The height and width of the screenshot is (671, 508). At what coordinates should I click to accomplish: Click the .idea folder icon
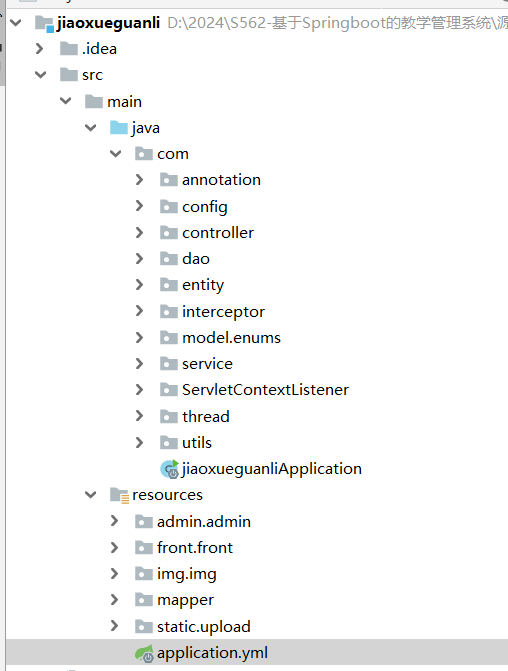69,48
